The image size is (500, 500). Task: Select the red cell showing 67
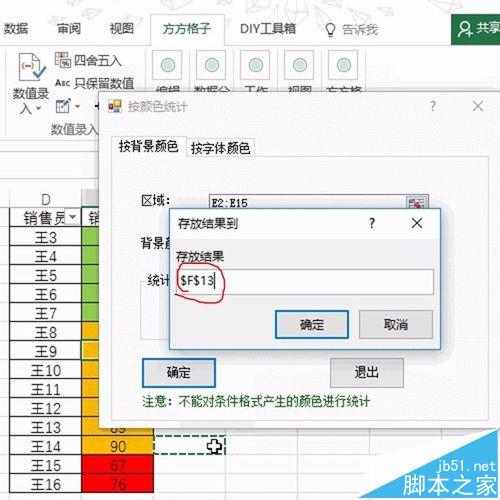[x=117, y=464]
